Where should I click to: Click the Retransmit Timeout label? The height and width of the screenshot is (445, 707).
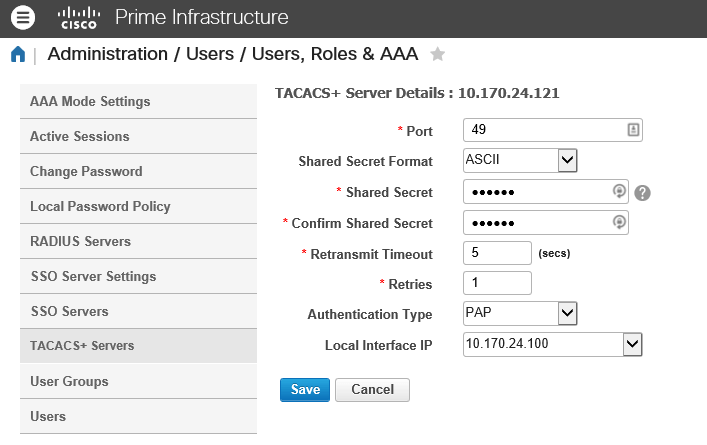point(372,254)
